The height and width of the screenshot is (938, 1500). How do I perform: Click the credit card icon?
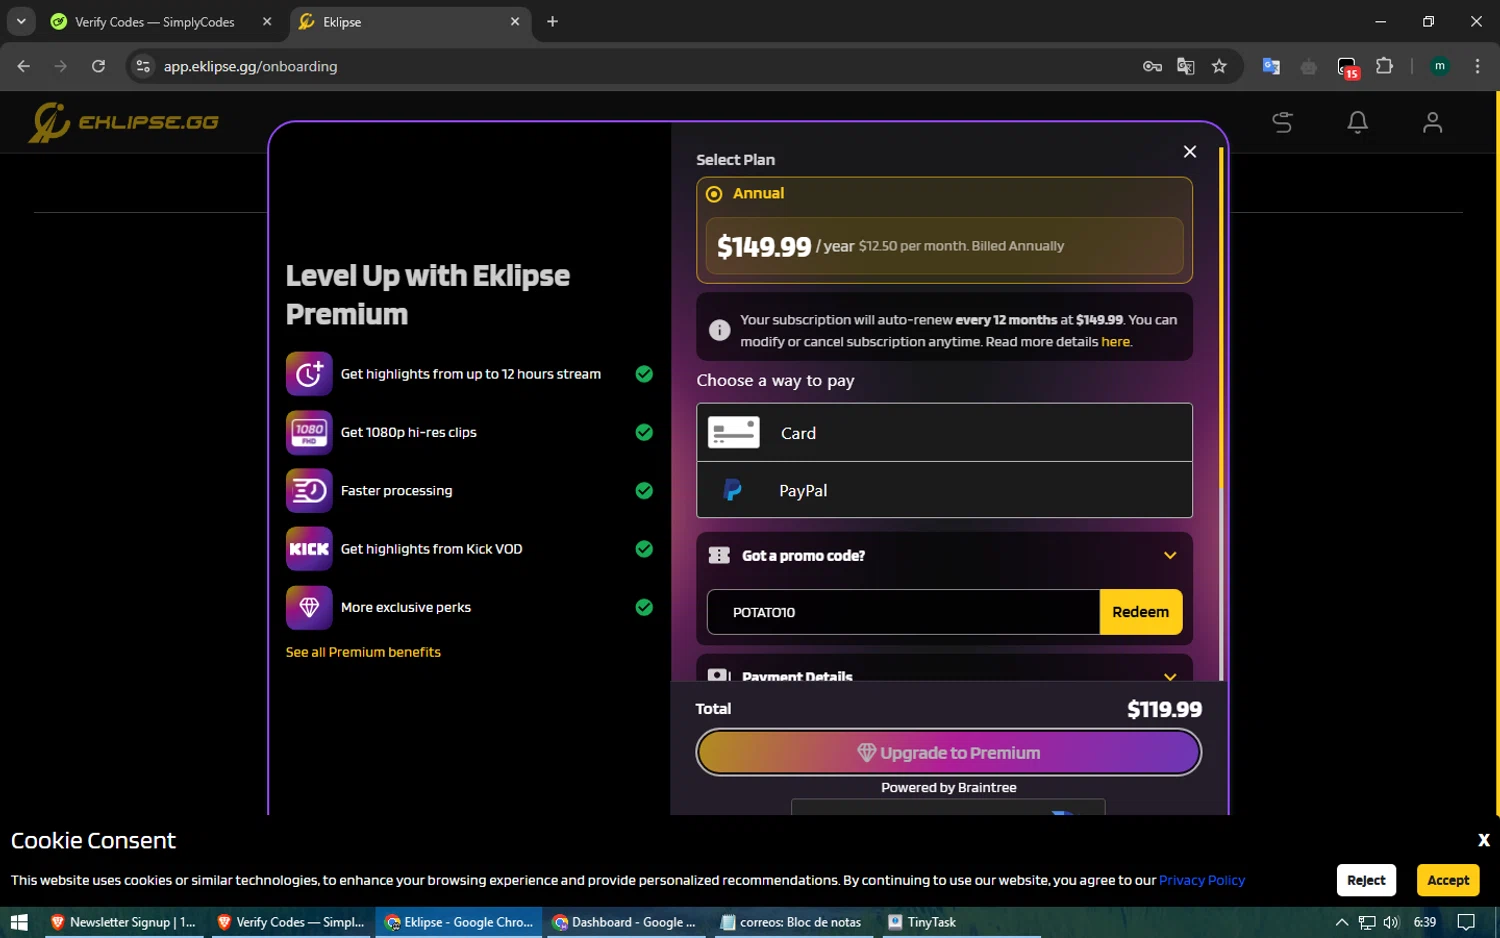coord(734,432)
